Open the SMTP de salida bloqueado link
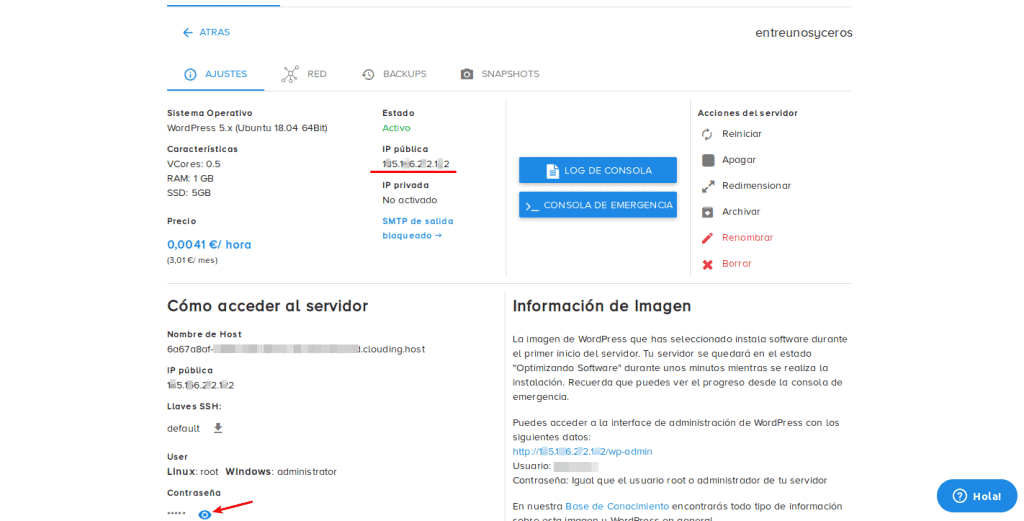 coord(418,229)
